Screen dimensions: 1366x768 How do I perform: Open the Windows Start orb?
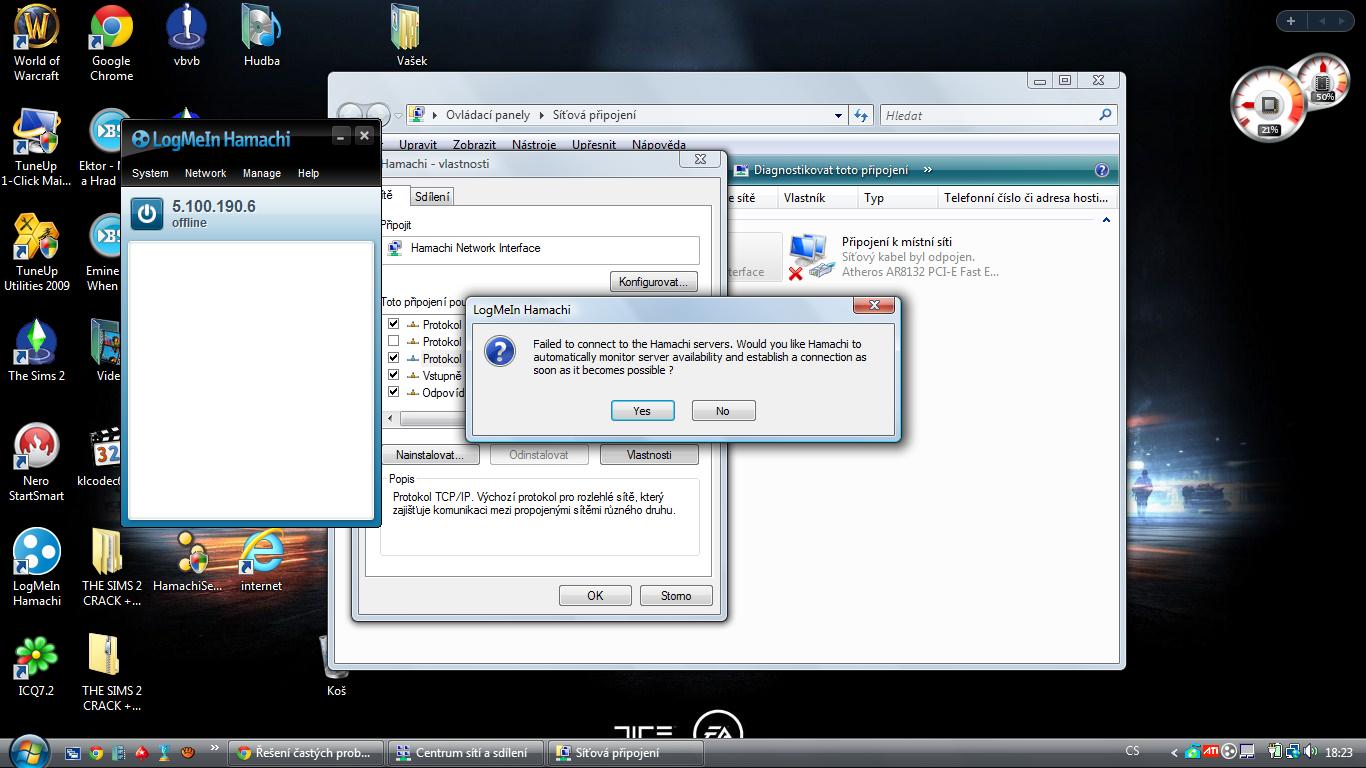tap(27, 750)
